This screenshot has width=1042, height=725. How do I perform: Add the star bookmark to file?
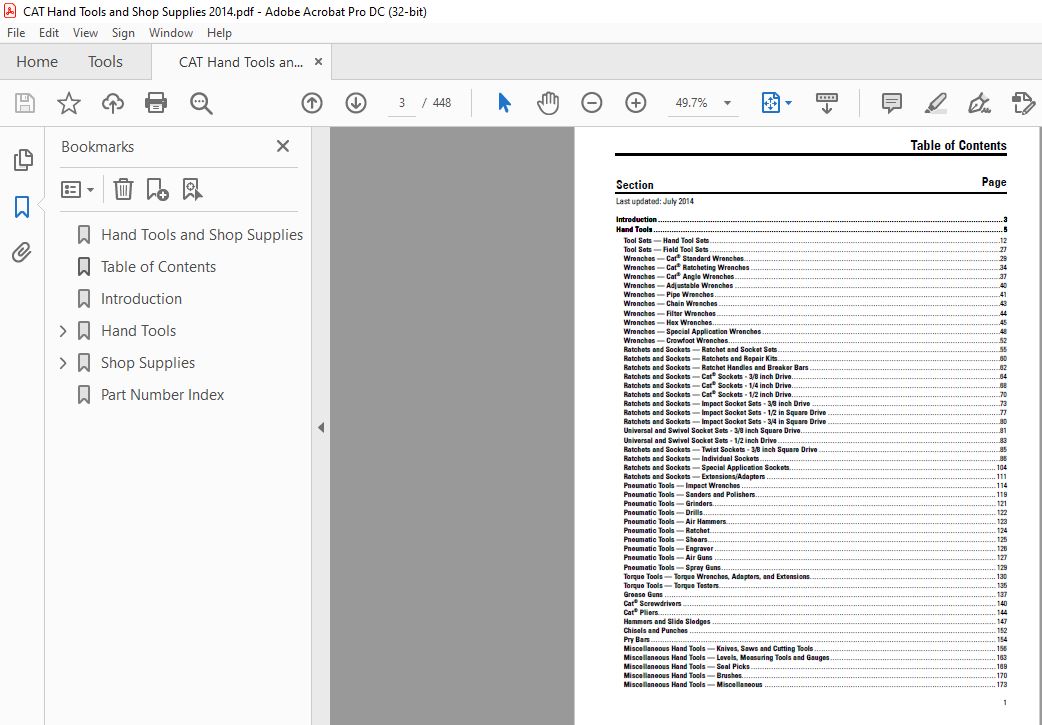click(68, 103)
